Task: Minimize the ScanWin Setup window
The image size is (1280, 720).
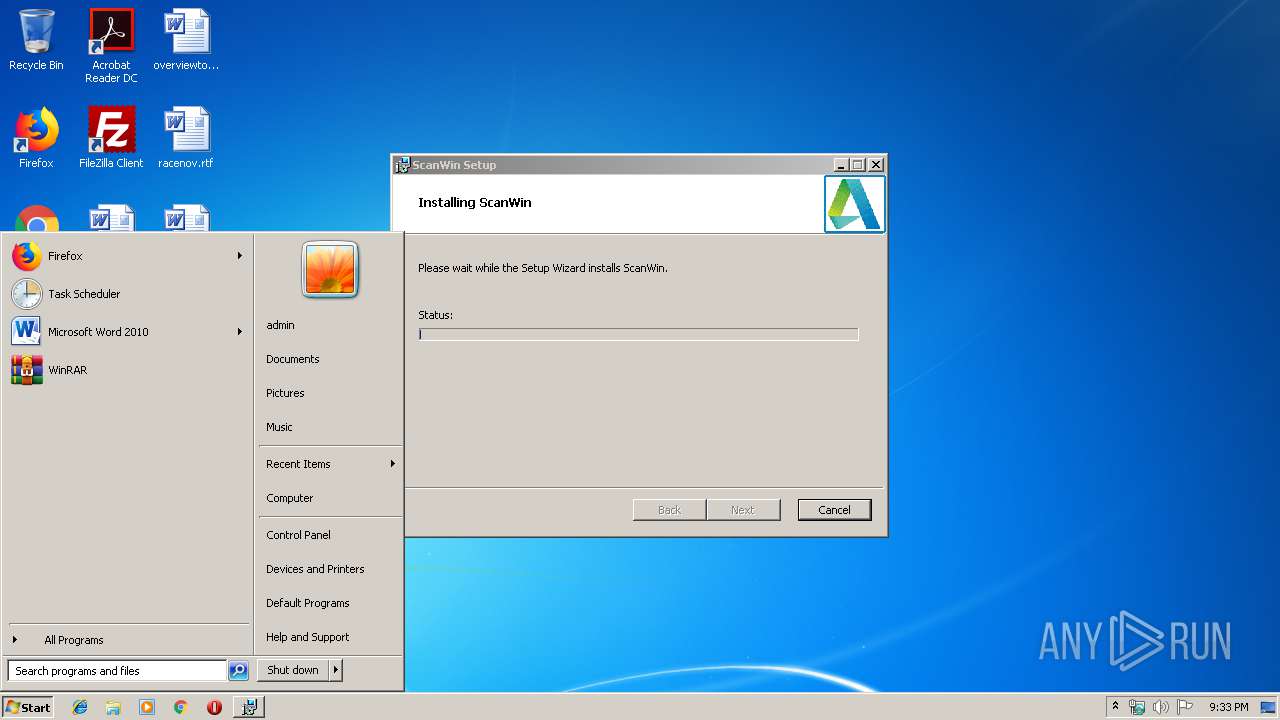Action: pos(841,165)
